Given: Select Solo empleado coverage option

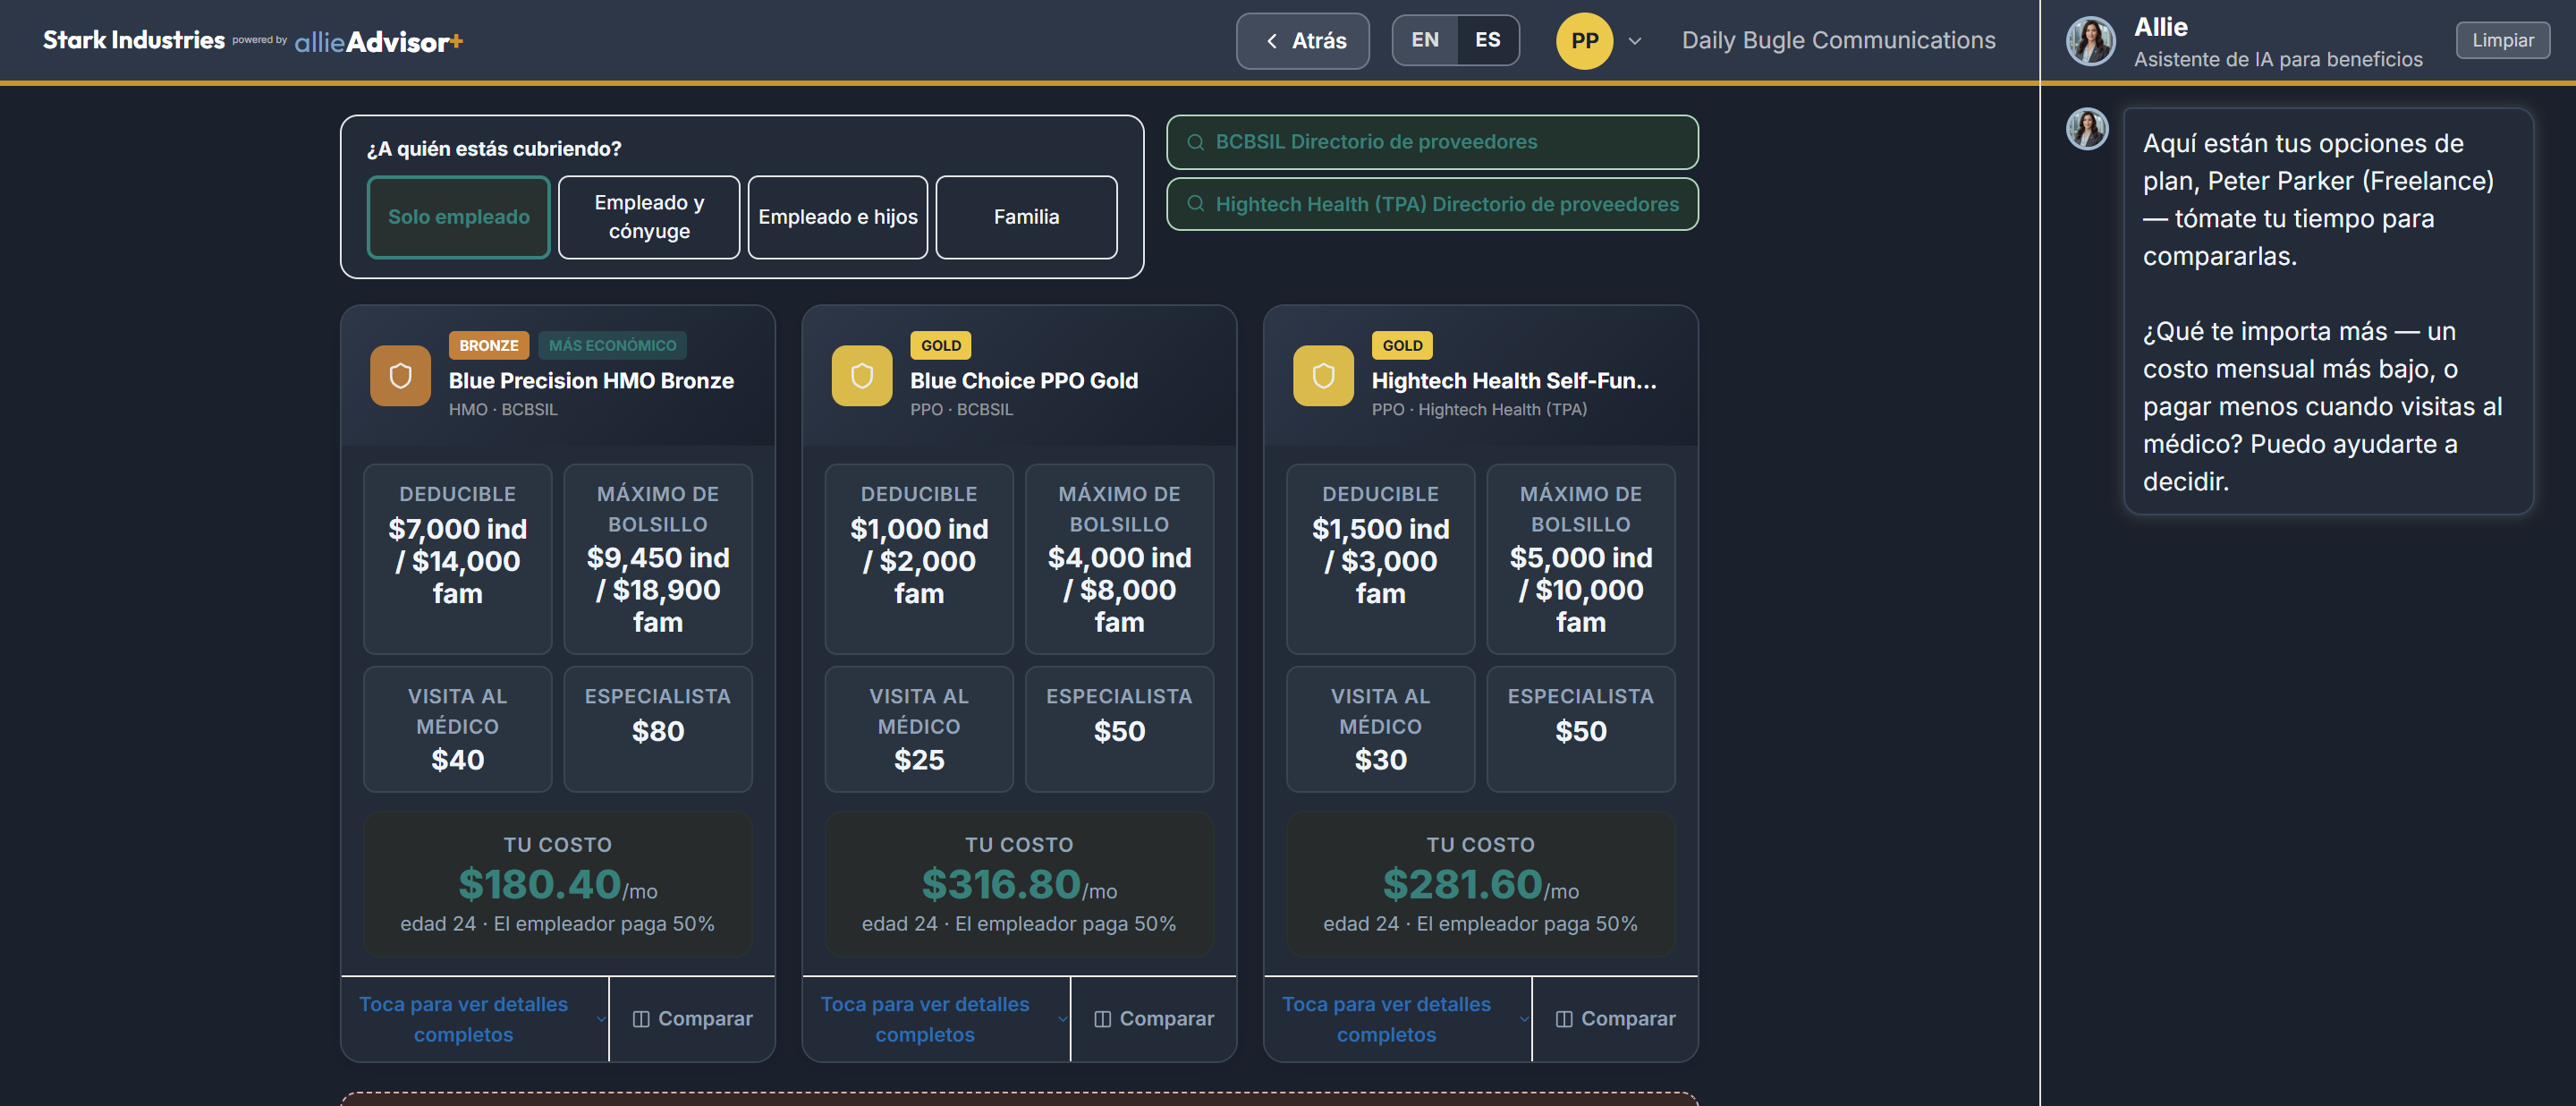Looking at the screenshot, I should pos(459,217).
